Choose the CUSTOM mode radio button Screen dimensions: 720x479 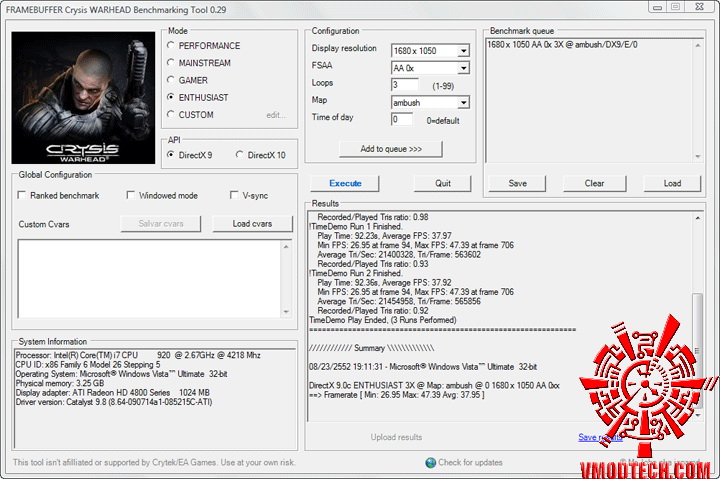pos(171,114)
